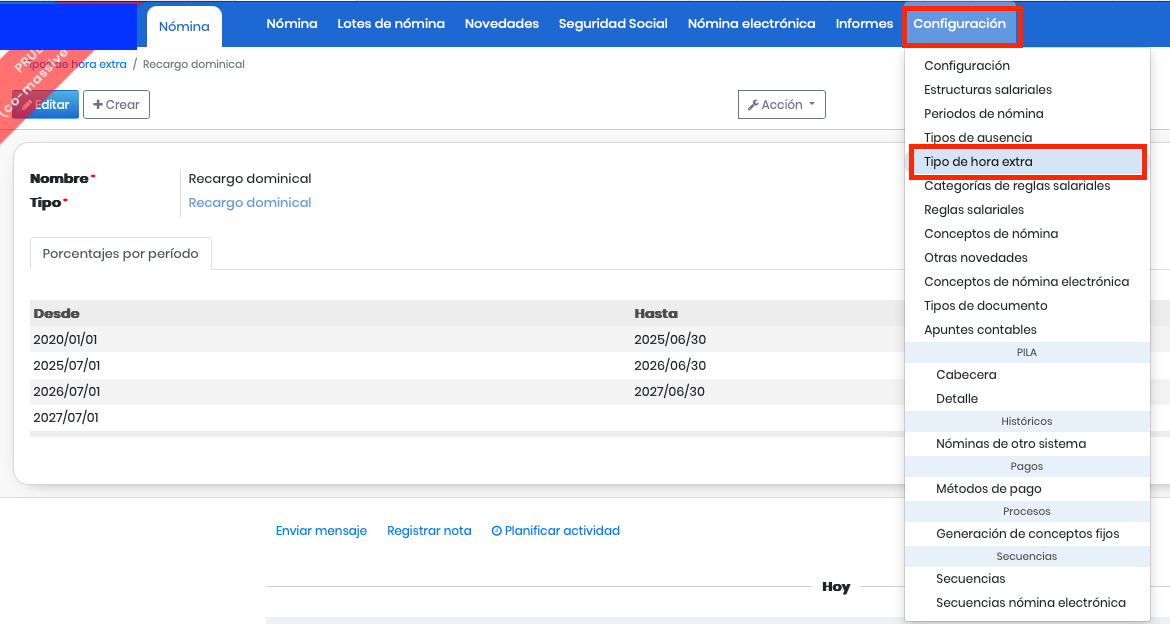Click the Recargo dominical Tipo link
This screenshot has height=624, width=1170.
pos(250,203)
